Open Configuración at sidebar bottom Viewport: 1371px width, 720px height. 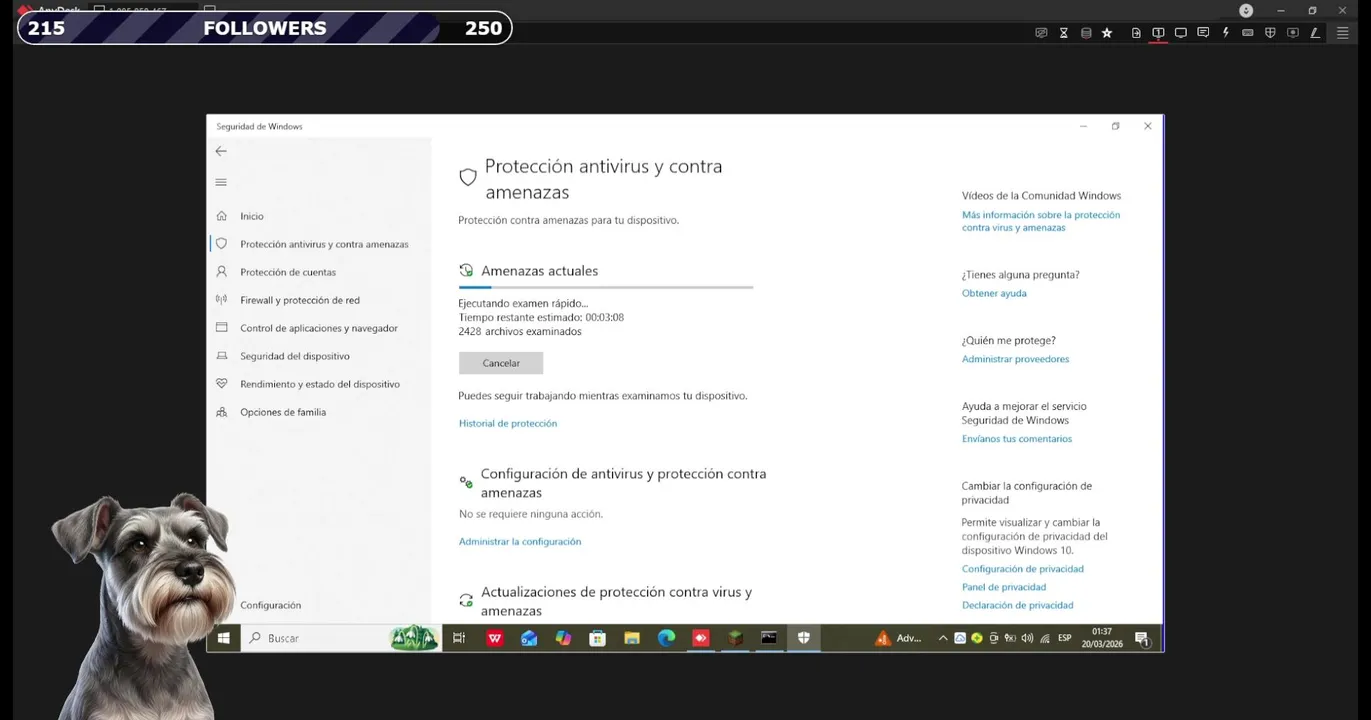(x=270, y=605)
